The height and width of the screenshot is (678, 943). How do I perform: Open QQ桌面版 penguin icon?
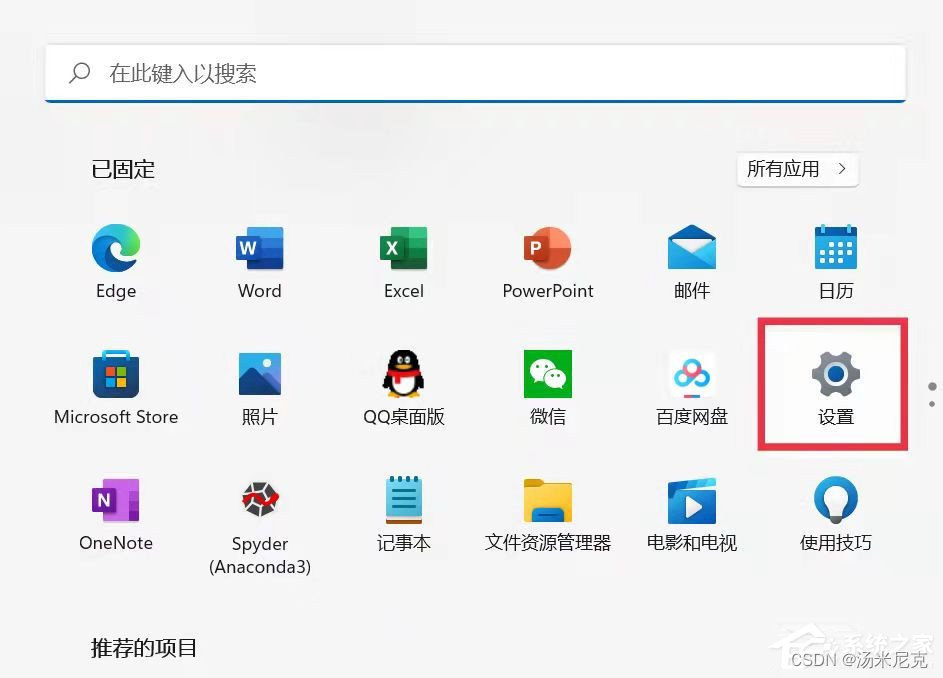tap(404, 374)
